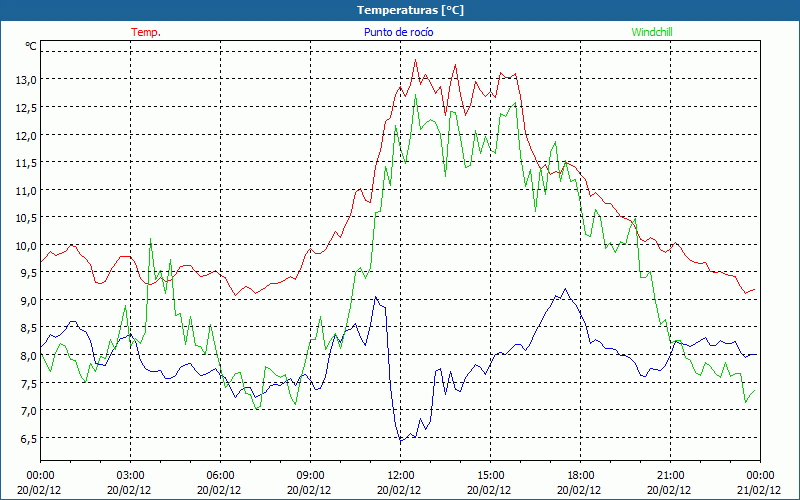Select the blue Punto de rocío legend label
The width and height of the screenshot is (800, 500).
click(x=398, y=32)
